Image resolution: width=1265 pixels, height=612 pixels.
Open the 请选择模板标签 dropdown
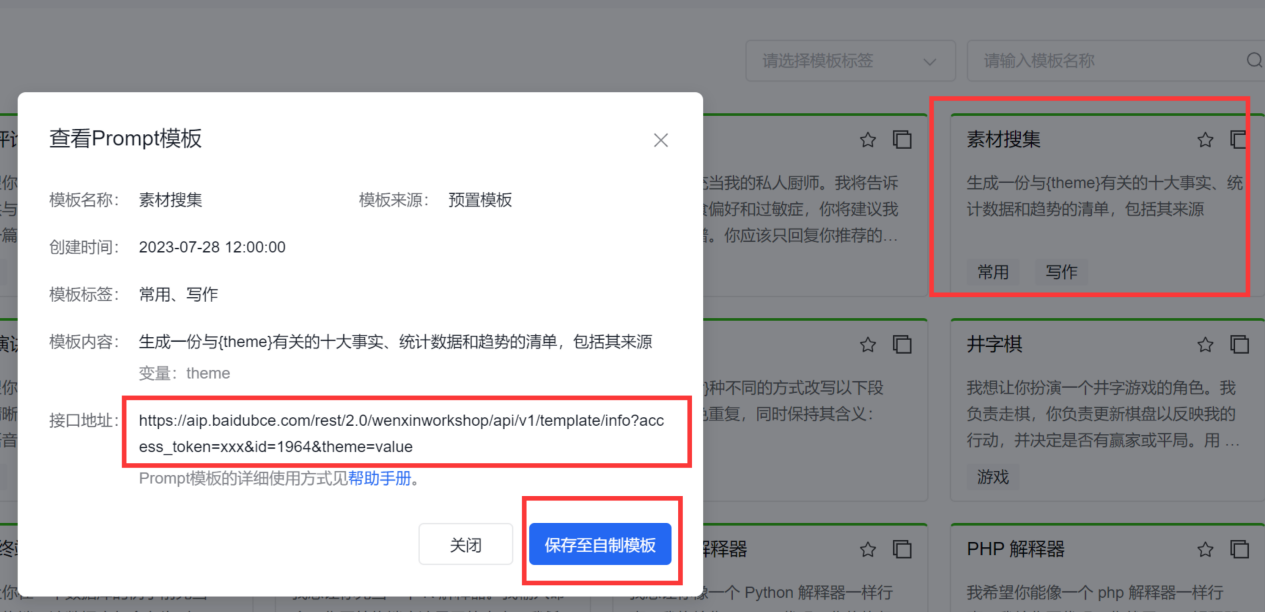click(x=850, y=61)
